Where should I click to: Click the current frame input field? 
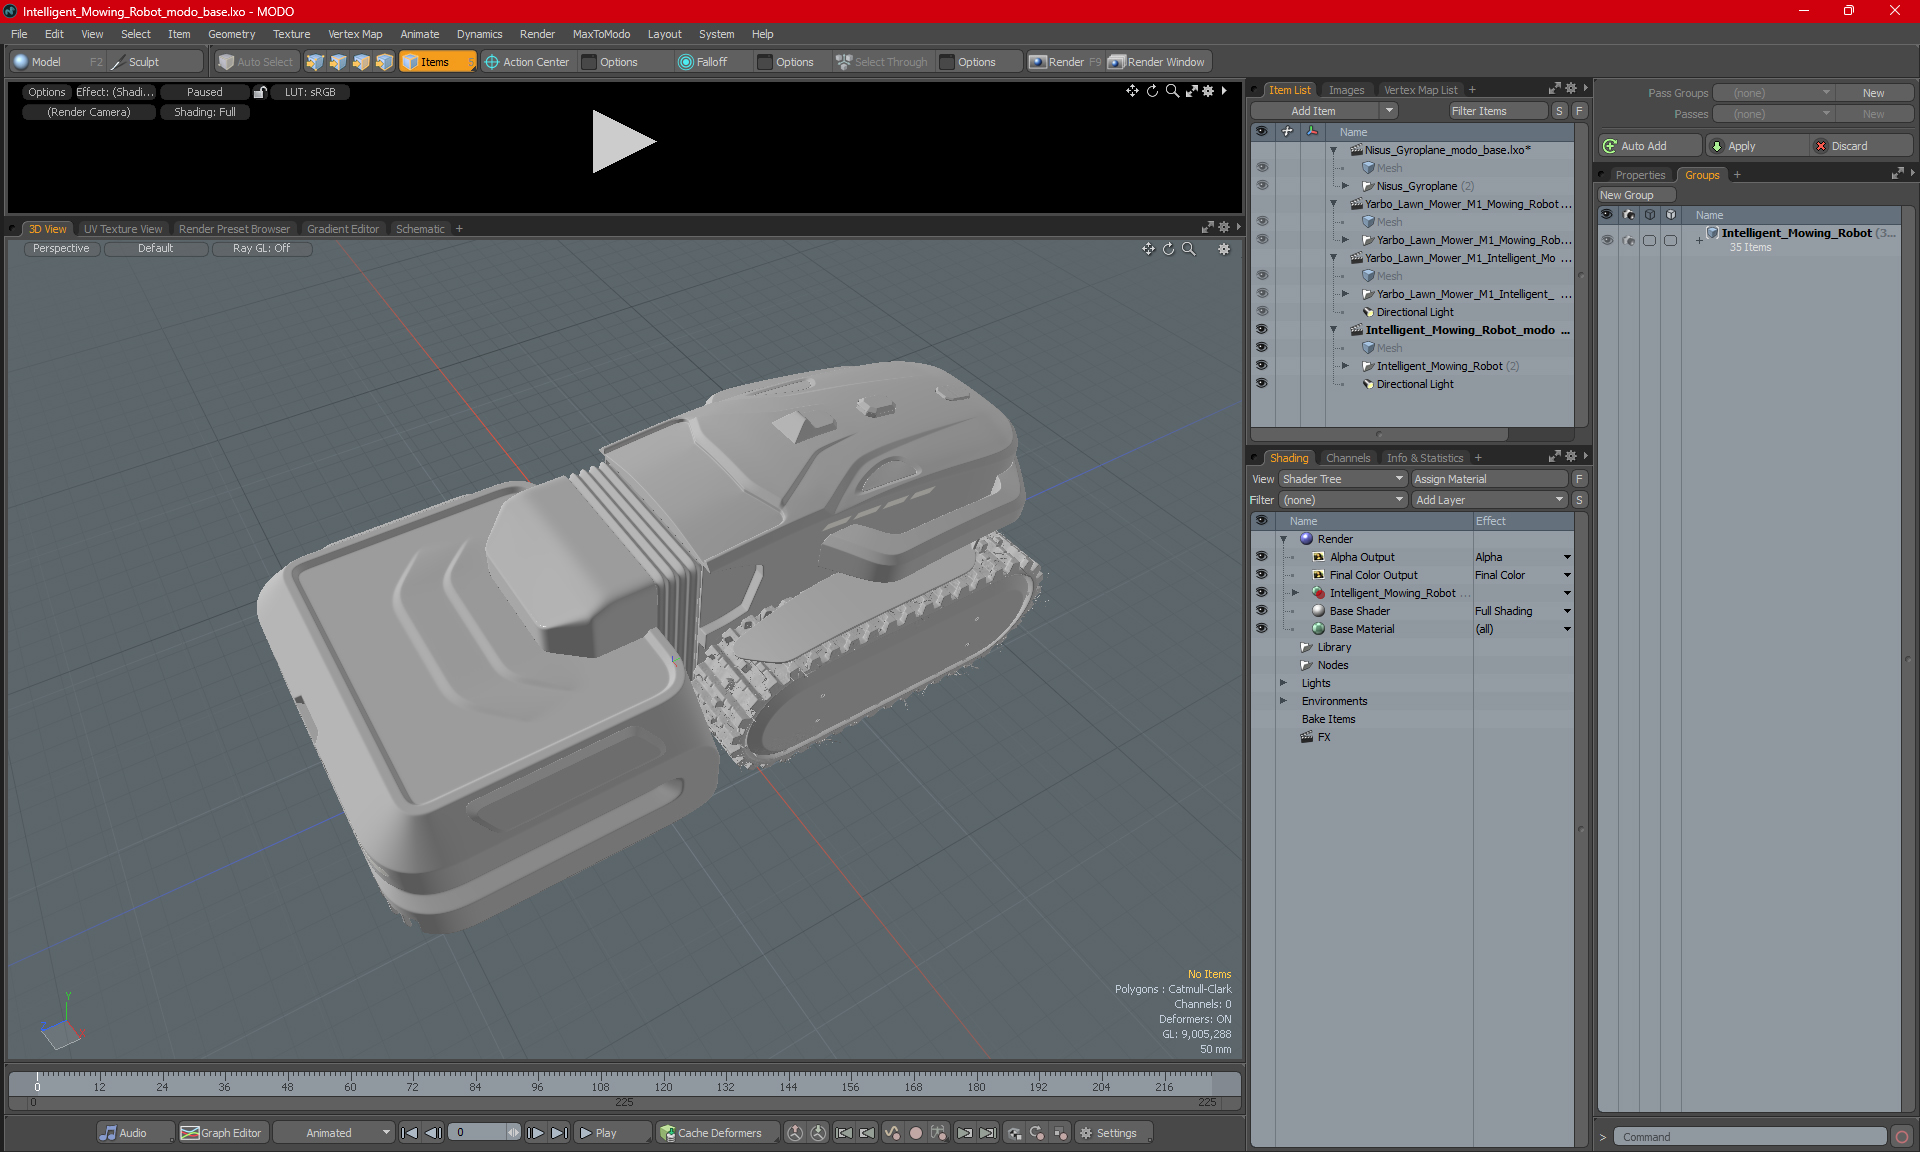tap(477, 1133)
